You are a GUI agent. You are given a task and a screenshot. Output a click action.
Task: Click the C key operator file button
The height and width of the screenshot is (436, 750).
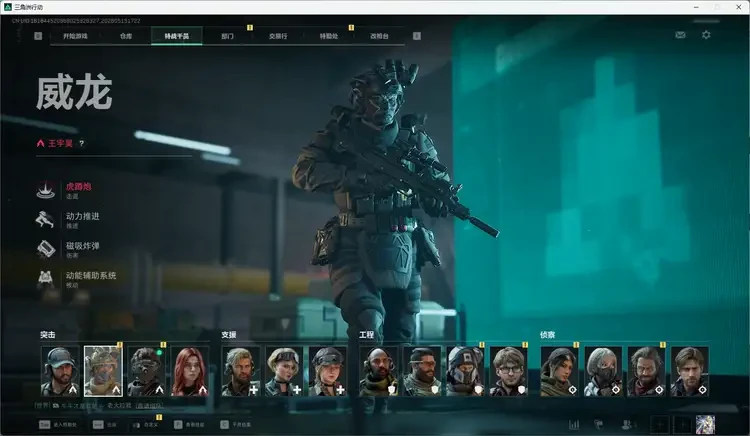(235, 425)
